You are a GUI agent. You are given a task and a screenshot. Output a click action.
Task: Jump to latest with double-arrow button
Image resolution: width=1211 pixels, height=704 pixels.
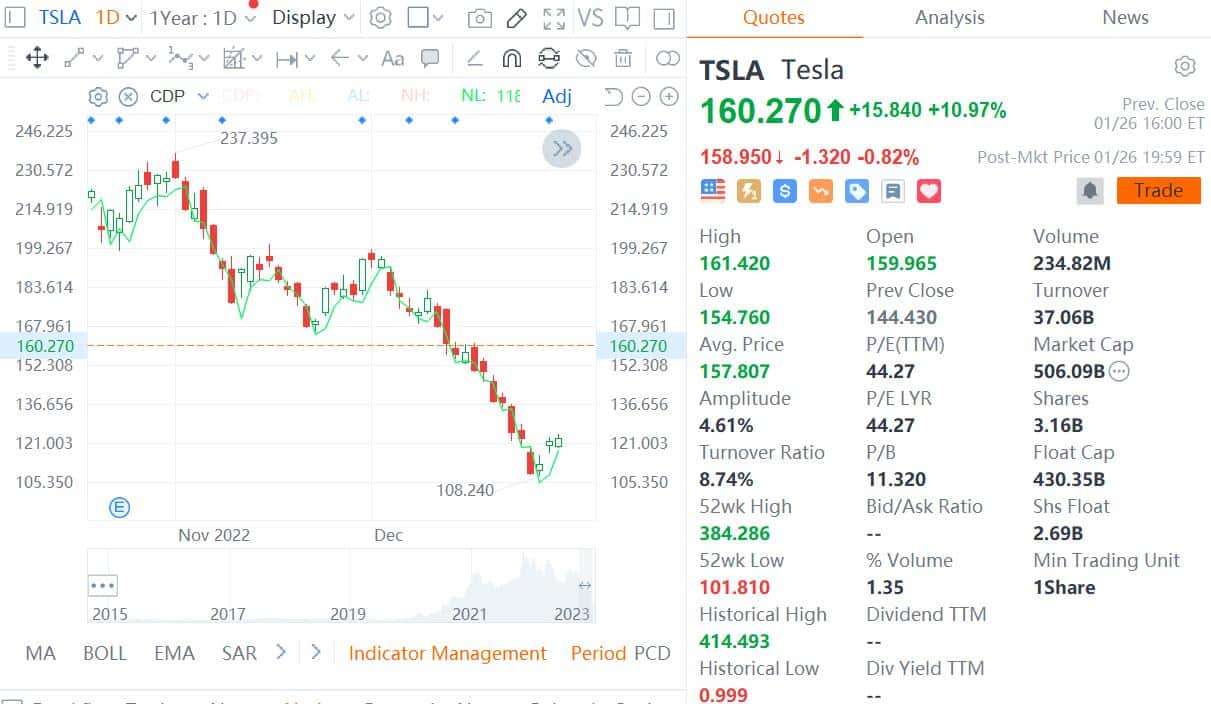coord(562,149)
